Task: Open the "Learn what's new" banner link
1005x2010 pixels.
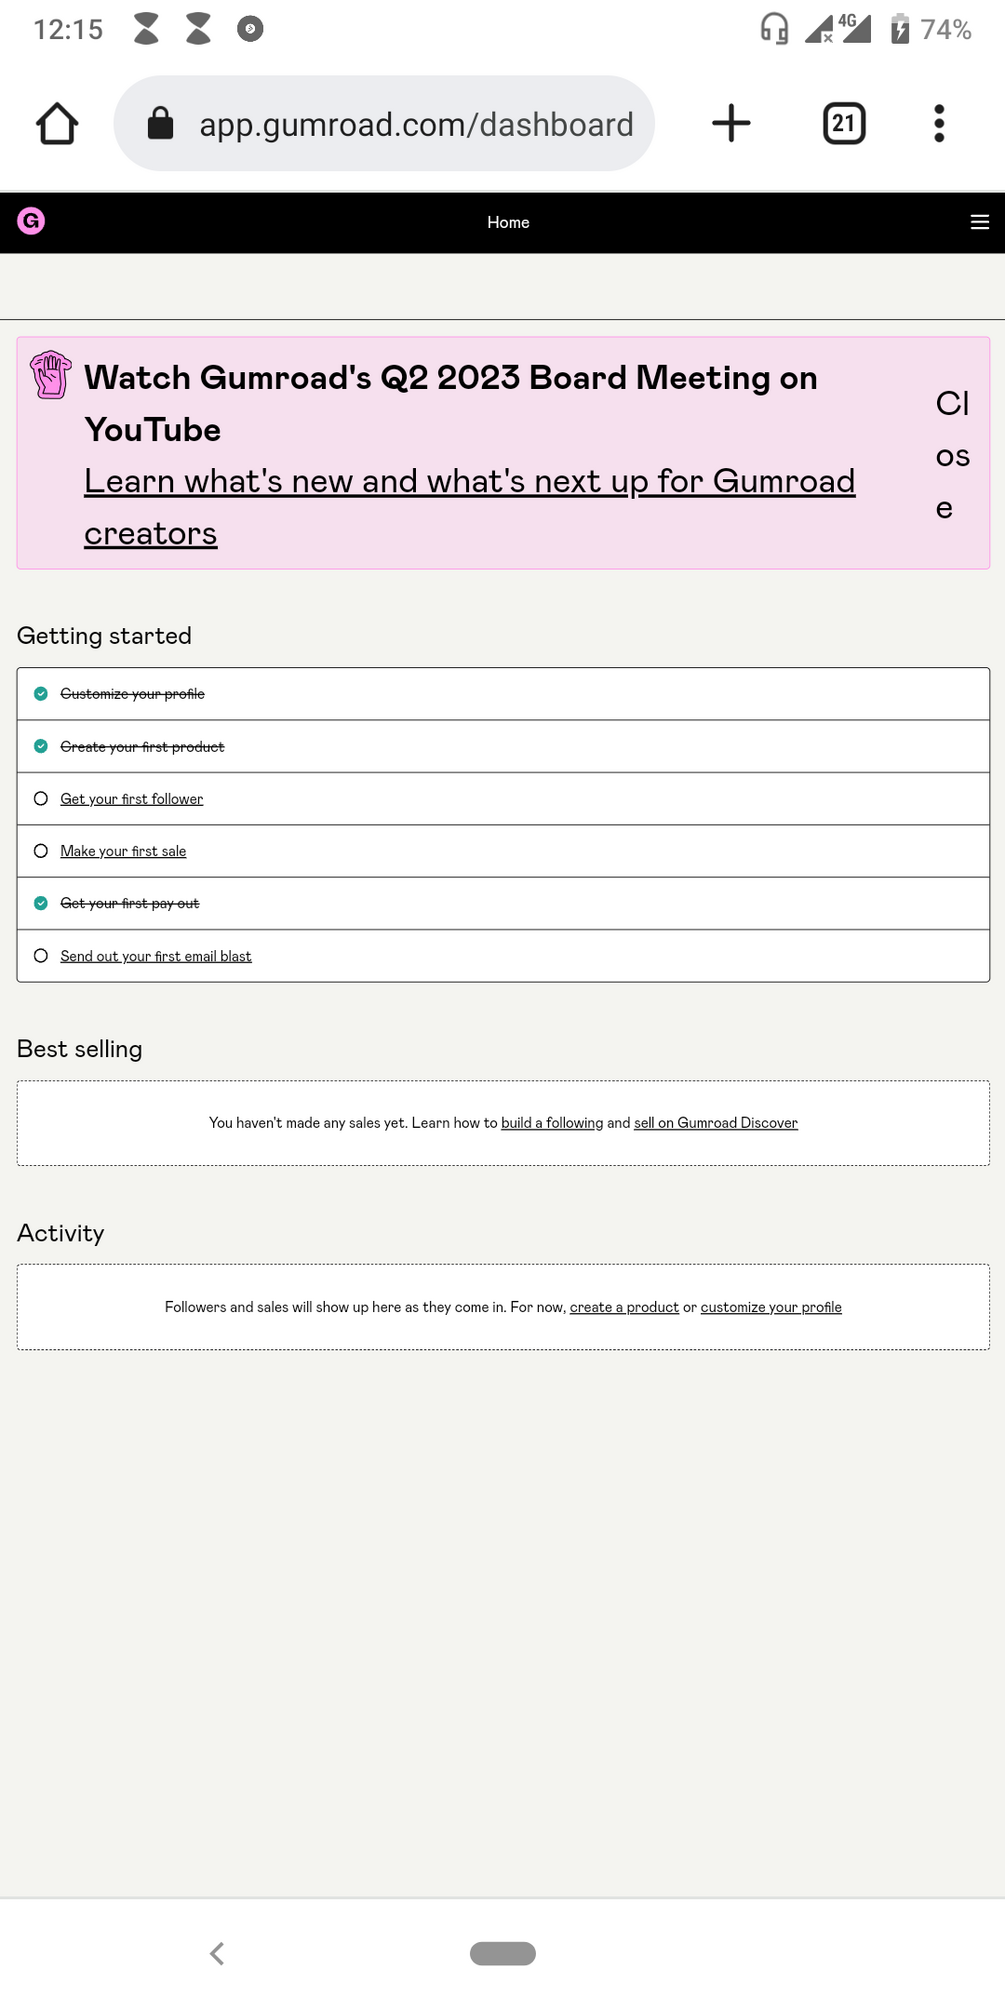Action: pyautogui.click(x=469, y=482)
